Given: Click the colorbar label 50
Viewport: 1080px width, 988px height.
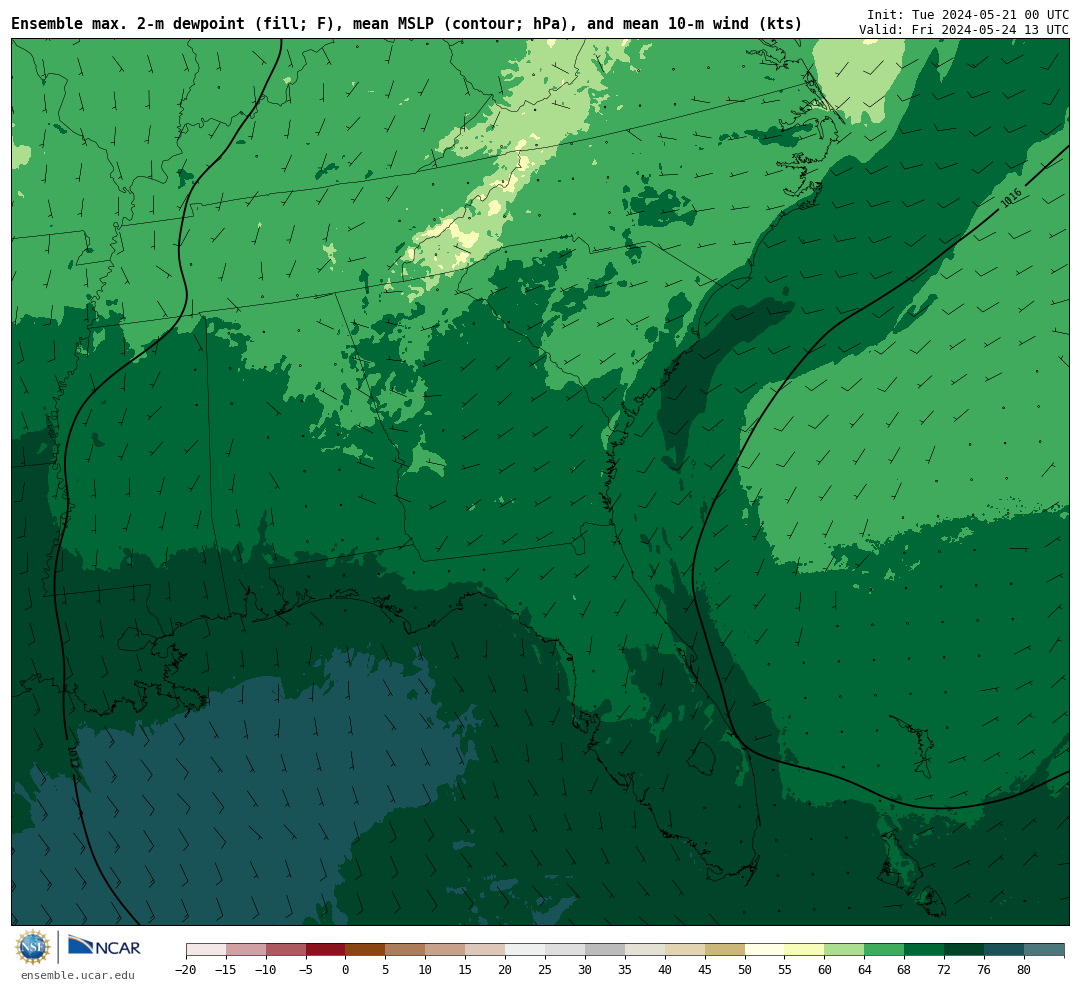Looking at the screenshot, I should (745, 969).
